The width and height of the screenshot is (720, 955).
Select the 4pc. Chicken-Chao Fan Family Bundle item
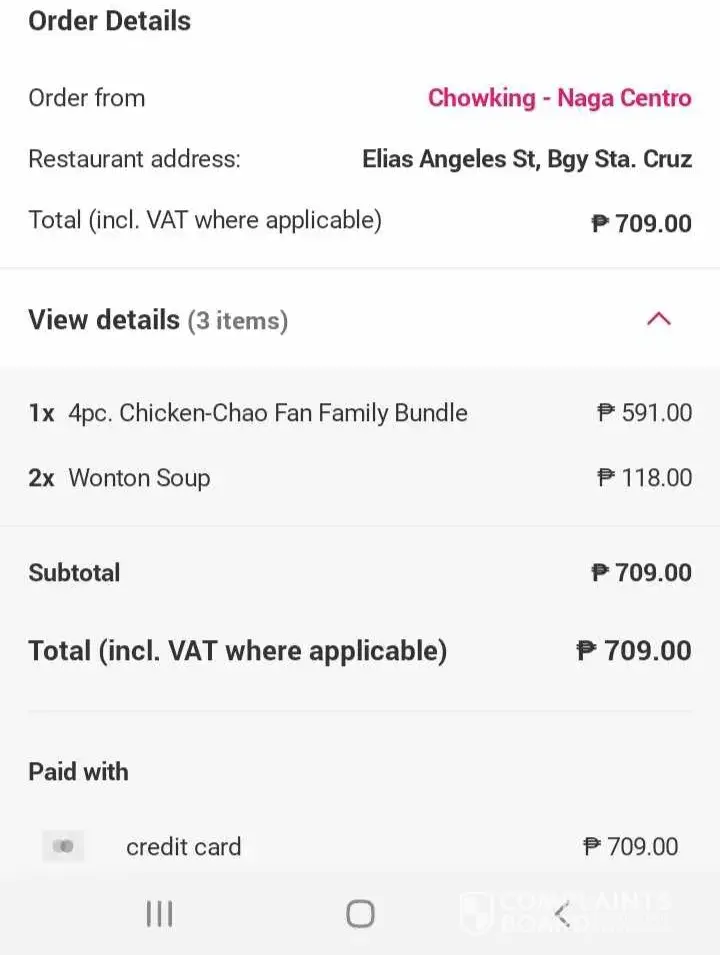(267, 413)
